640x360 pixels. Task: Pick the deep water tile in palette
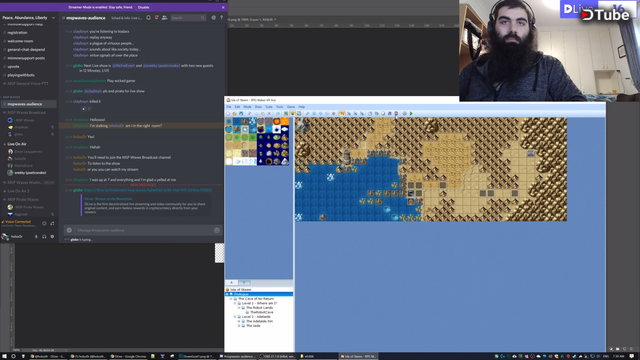[237, 121]
